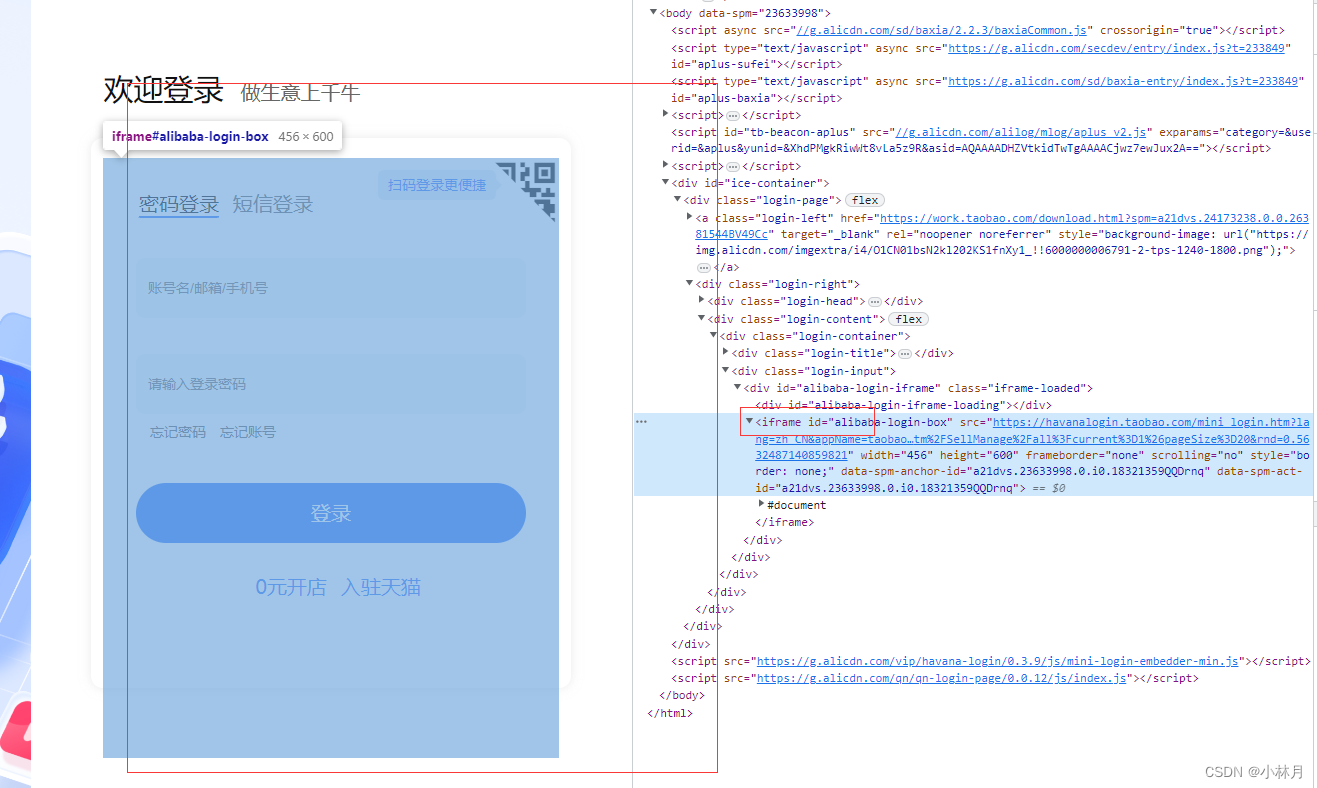Click the 忘记密码 link
The height and width of the screenshot is (788, 1317).
(178, 432)
